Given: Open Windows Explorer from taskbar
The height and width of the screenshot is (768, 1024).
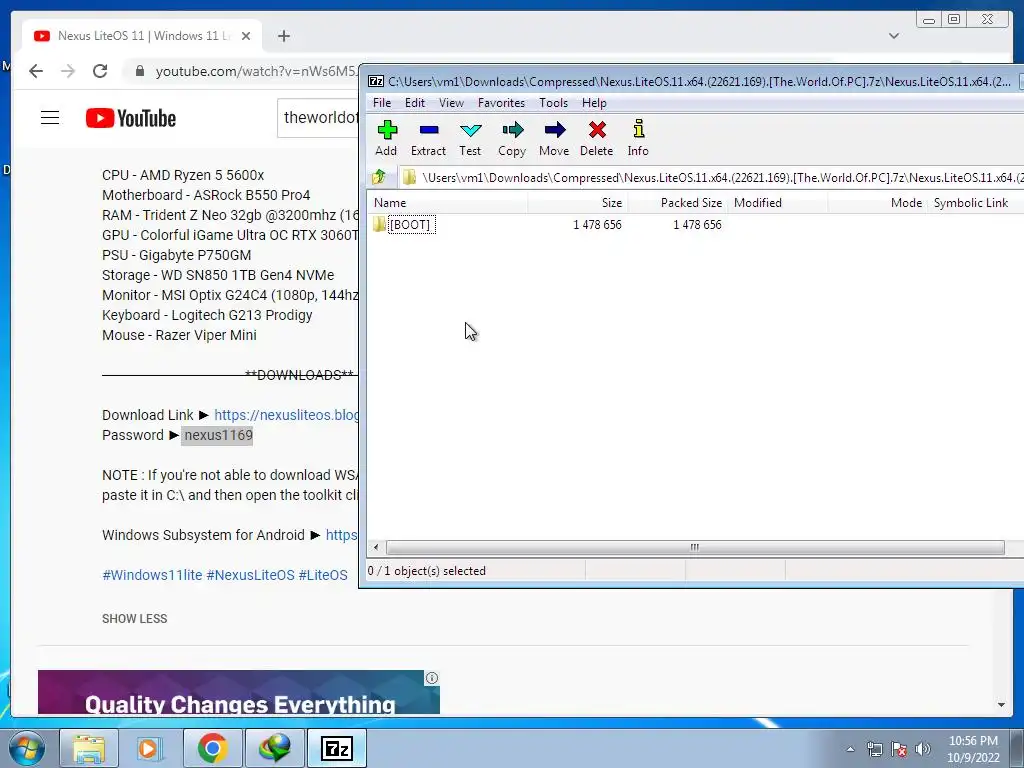Looking at the screenshot, I should tap(89, 748).
